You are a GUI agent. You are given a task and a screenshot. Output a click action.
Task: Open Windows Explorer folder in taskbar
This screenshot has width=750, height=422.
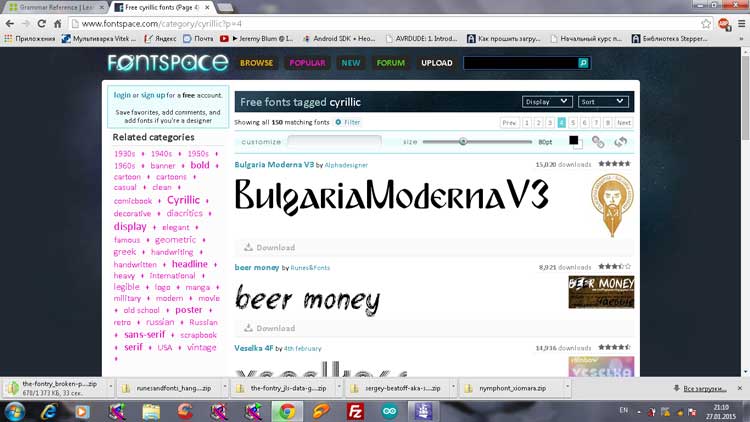[151, 411]
